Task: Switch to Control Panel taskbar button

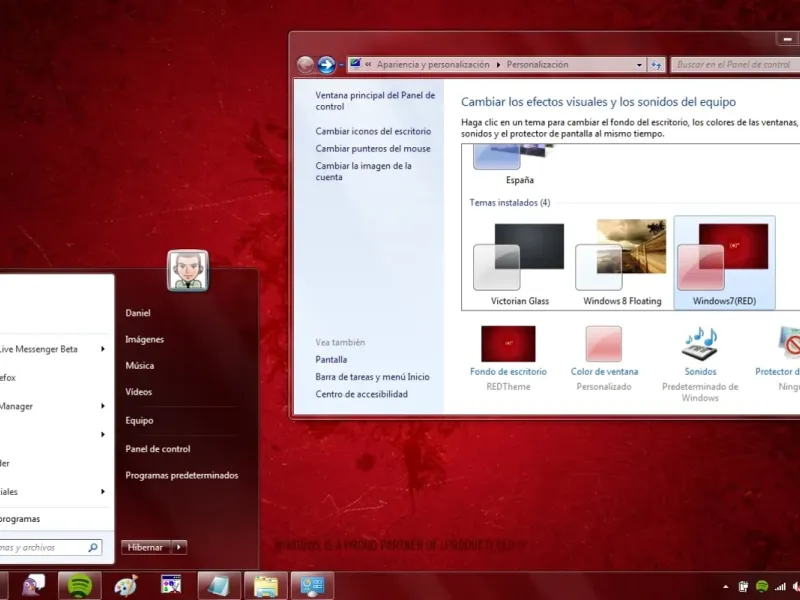Action: 312,586
